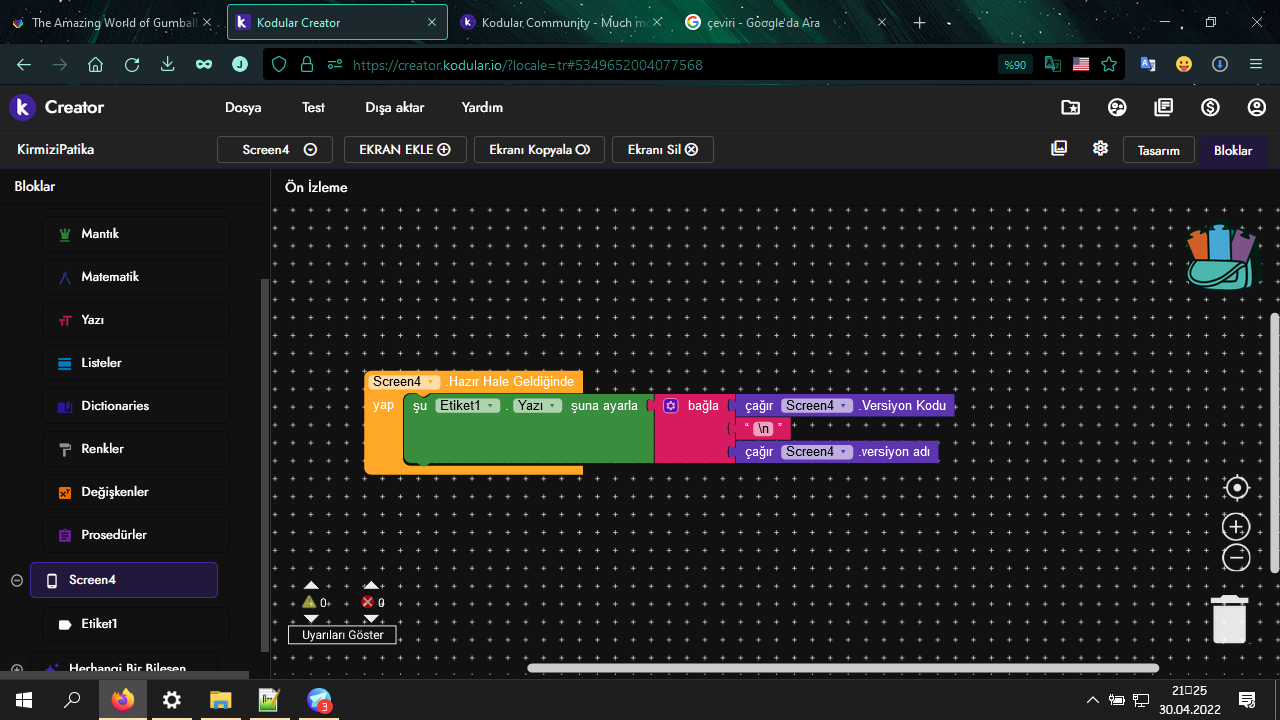
Task: Open the Screen4 dropdown on the event block
Action: click(404, 382)
